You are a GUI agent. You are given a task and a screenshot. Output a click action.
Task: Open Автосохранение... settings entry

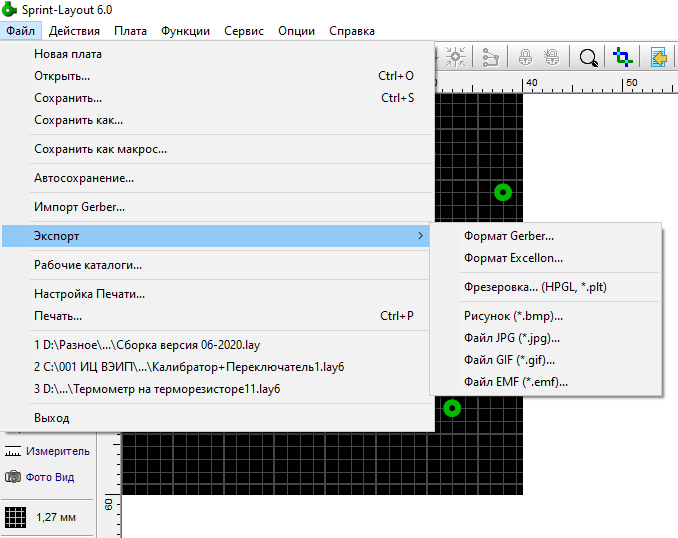[x=218, y=178]
